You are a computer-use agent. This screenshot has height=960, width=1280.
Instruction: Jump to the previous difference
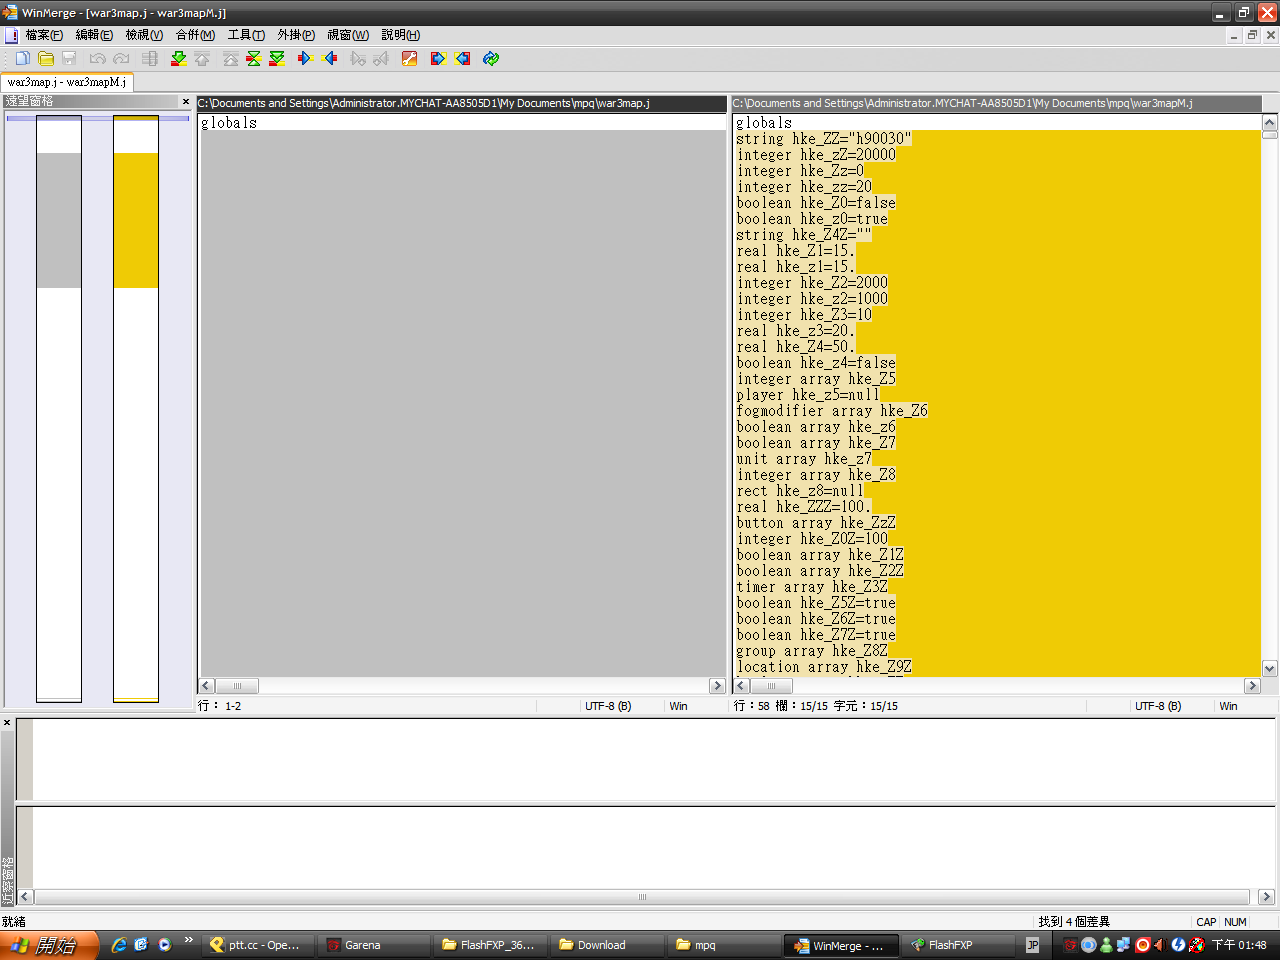[202, 59]
